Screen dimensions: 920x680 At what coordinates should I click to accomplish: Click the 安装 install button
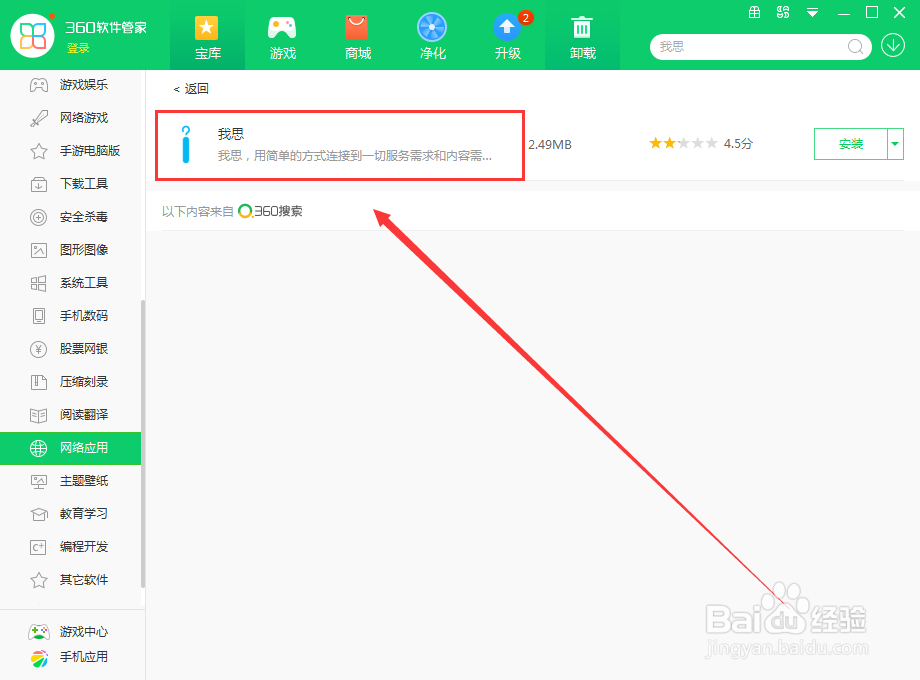pos(851,144)
